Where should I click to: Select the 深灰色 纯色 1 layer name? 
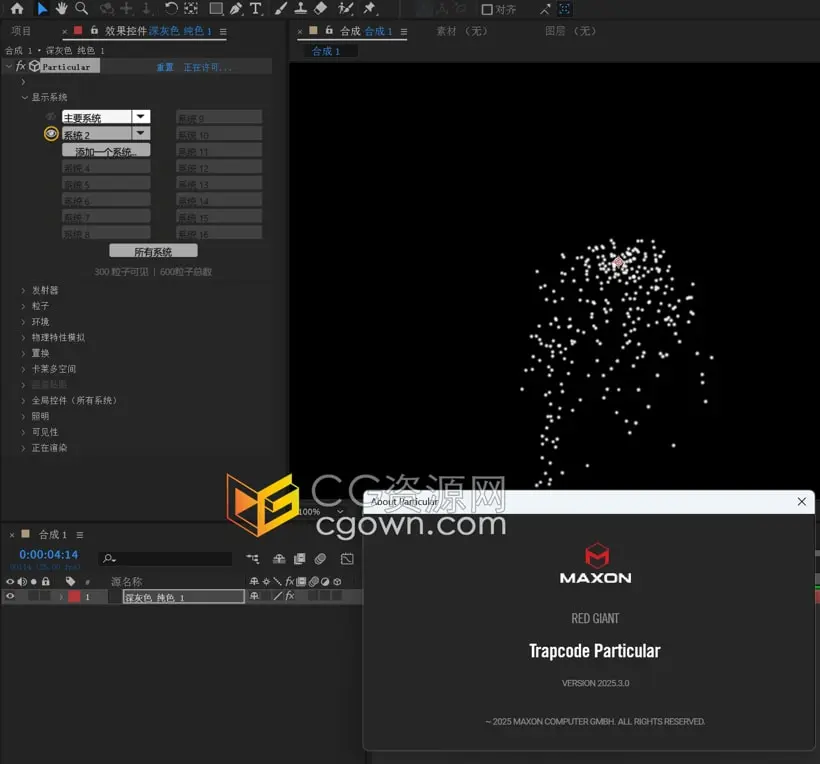(x=184, y=597)
